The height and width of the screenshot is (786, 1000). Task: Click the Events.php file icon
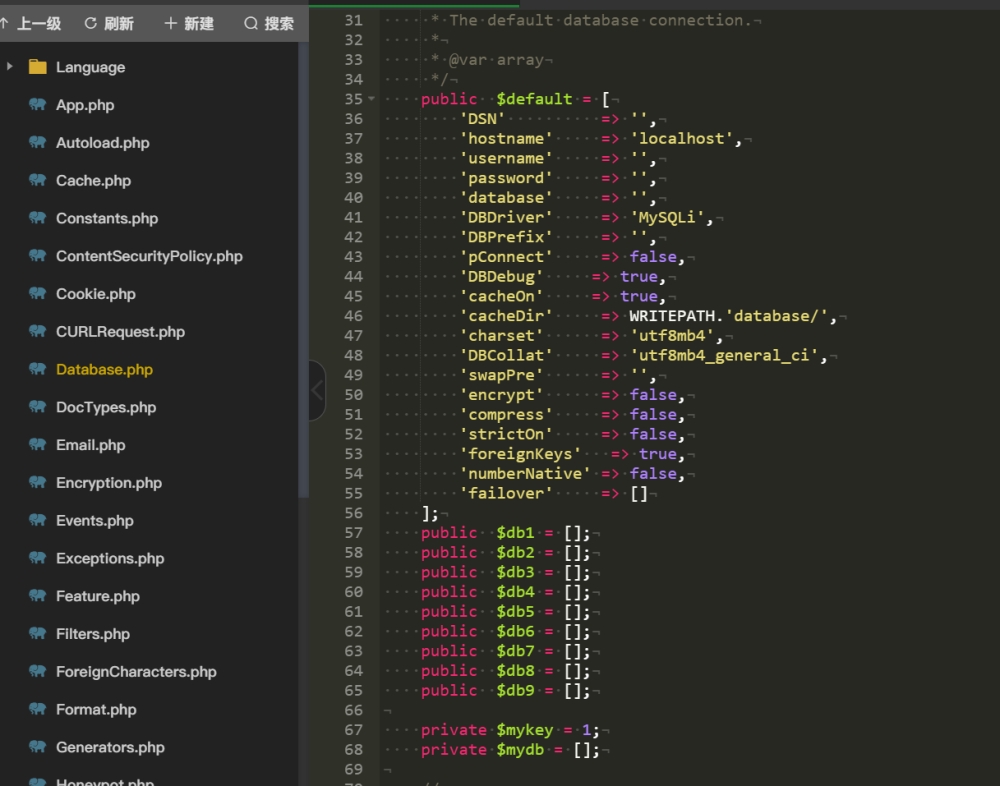(x=38, y=520)
